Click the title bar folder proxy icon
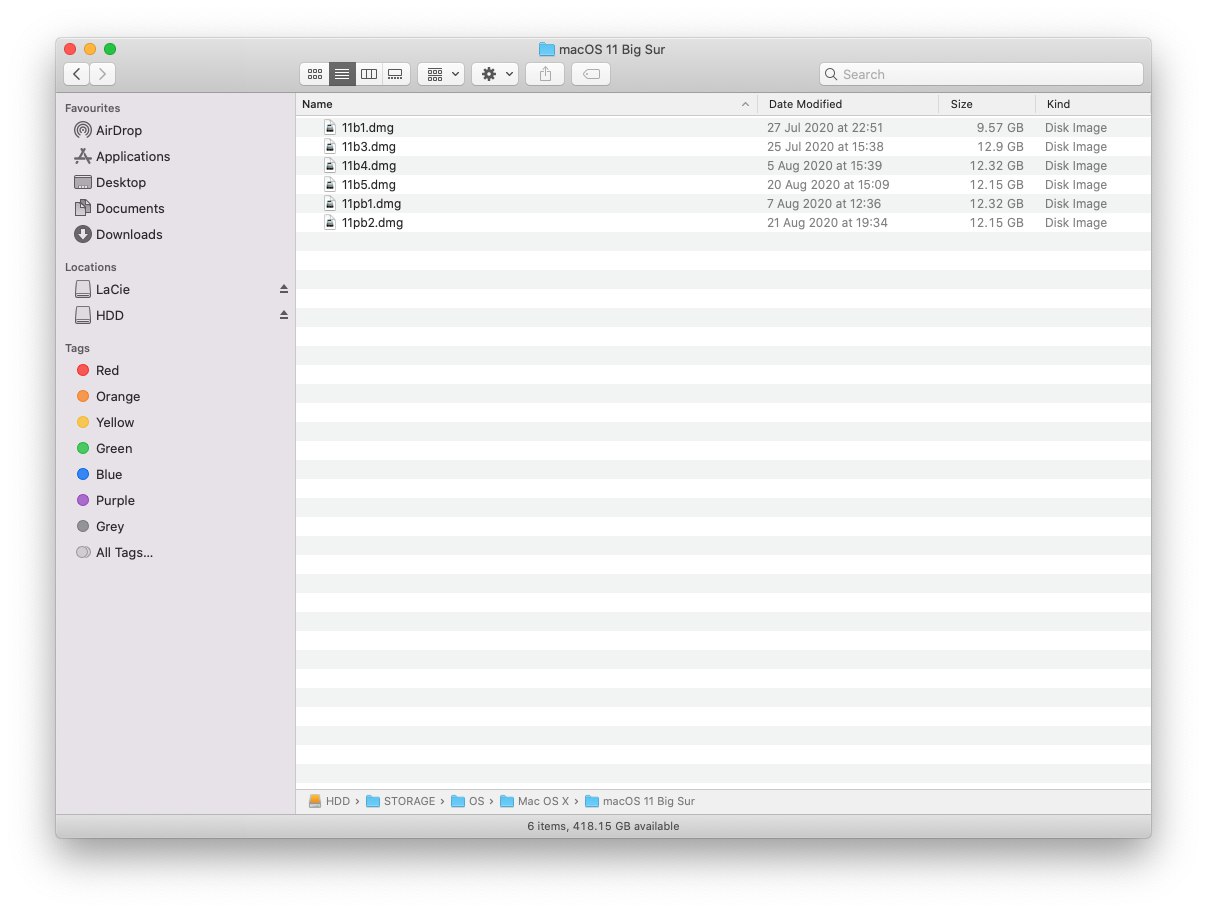Image resolution: width=1207 pixels, height=912 pixels. click(546, 49)
